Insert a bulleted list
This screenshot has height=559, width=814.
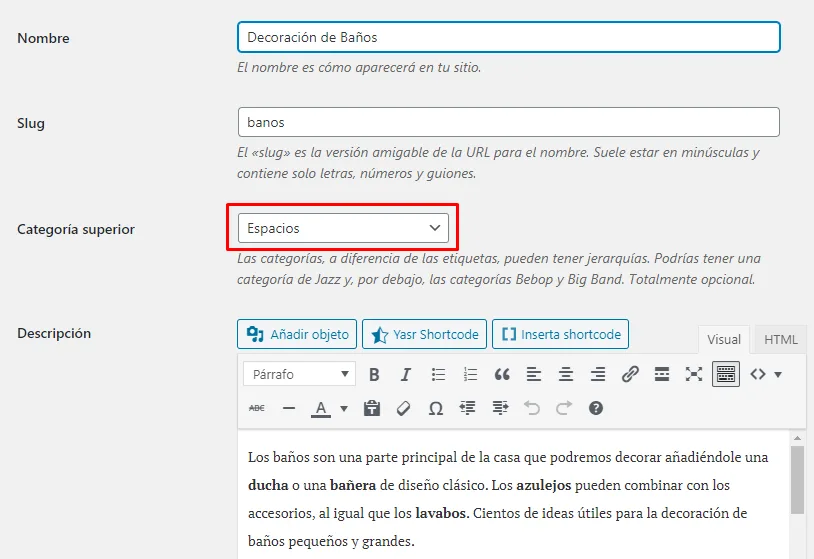pyautogui.click(x=438, y=375)
